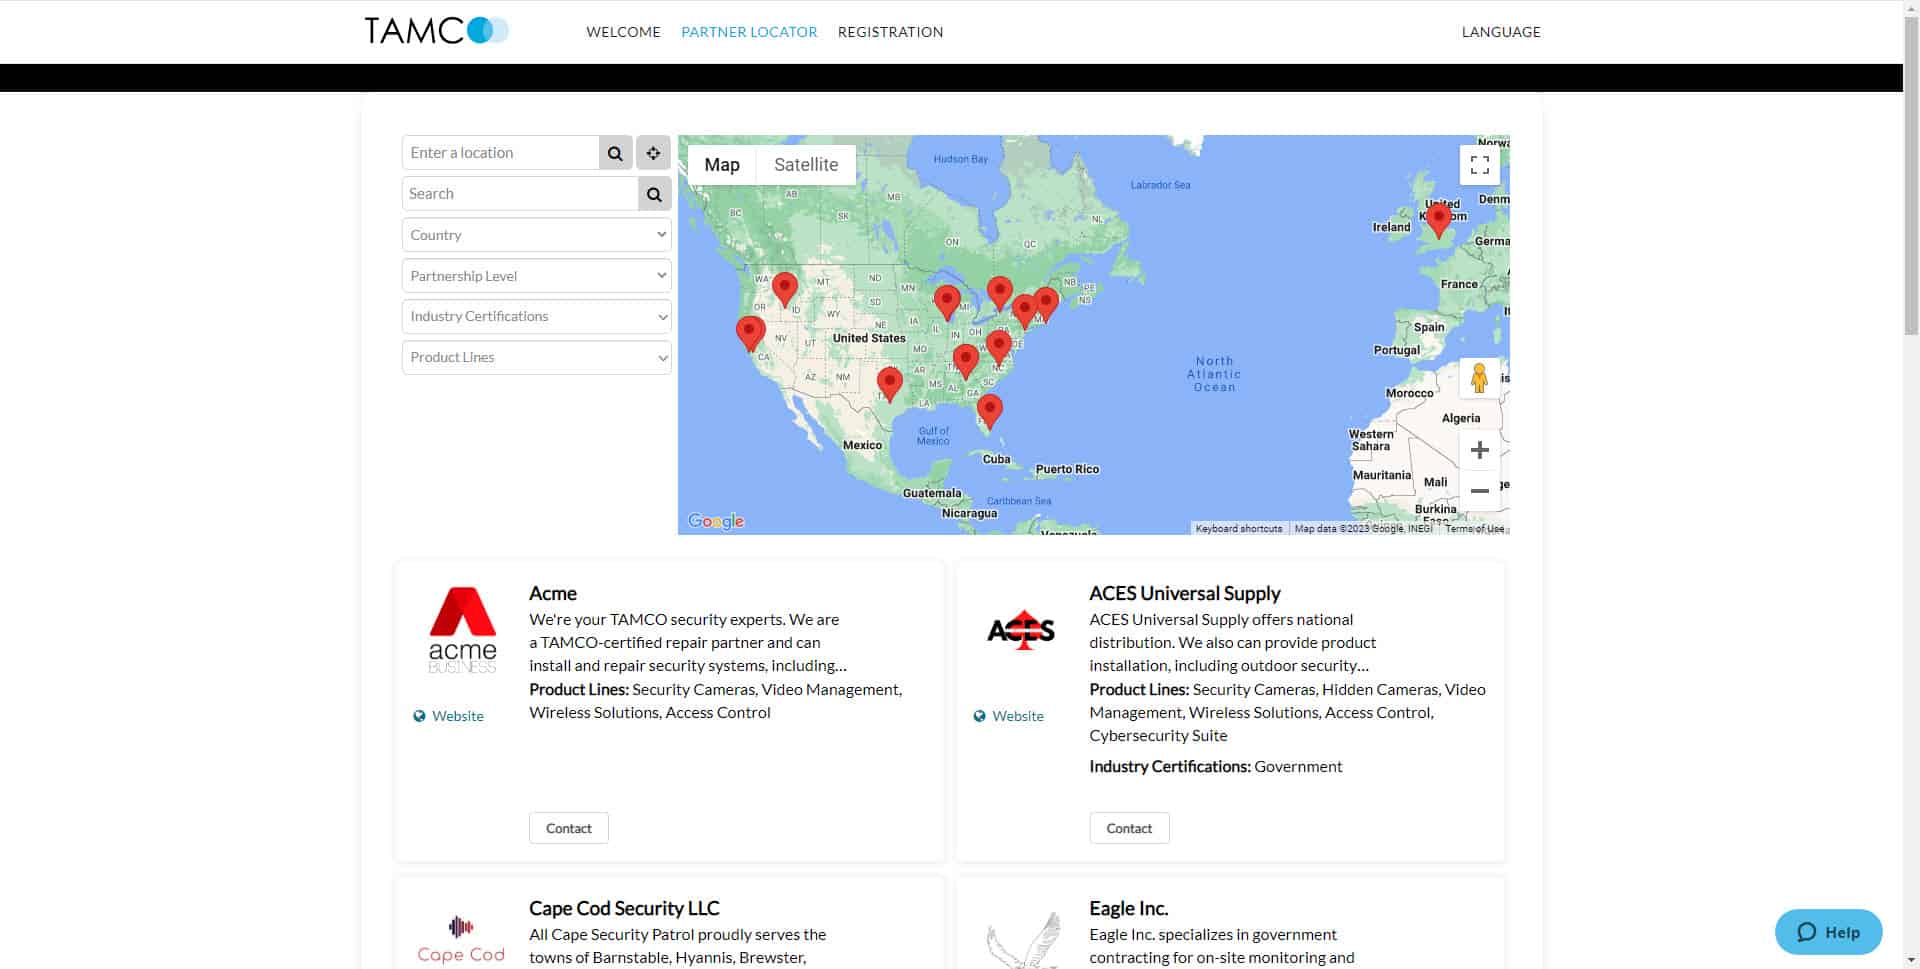Screen dimensions: 1920x969
Task: Click the detect my location crosshair icon
Action: click(653, 153)
